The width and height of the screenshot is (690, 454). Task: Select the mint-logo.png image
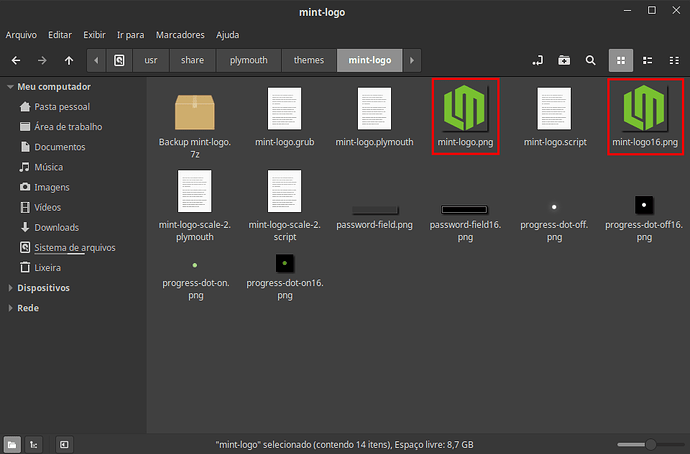click(465, 109)
